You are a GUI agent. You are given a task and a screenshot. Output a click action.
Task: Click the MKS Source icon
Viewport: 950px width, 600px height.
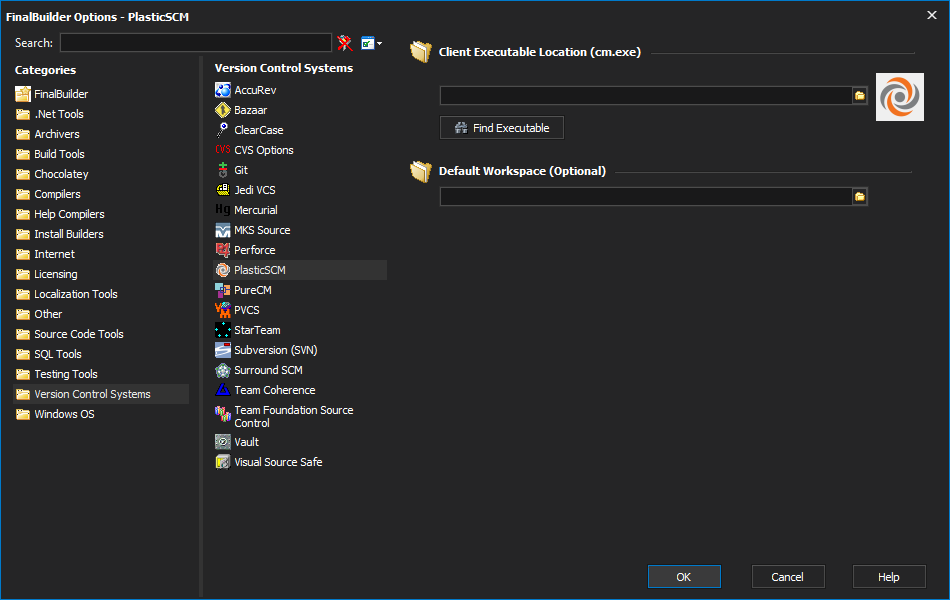click(223, 230)
